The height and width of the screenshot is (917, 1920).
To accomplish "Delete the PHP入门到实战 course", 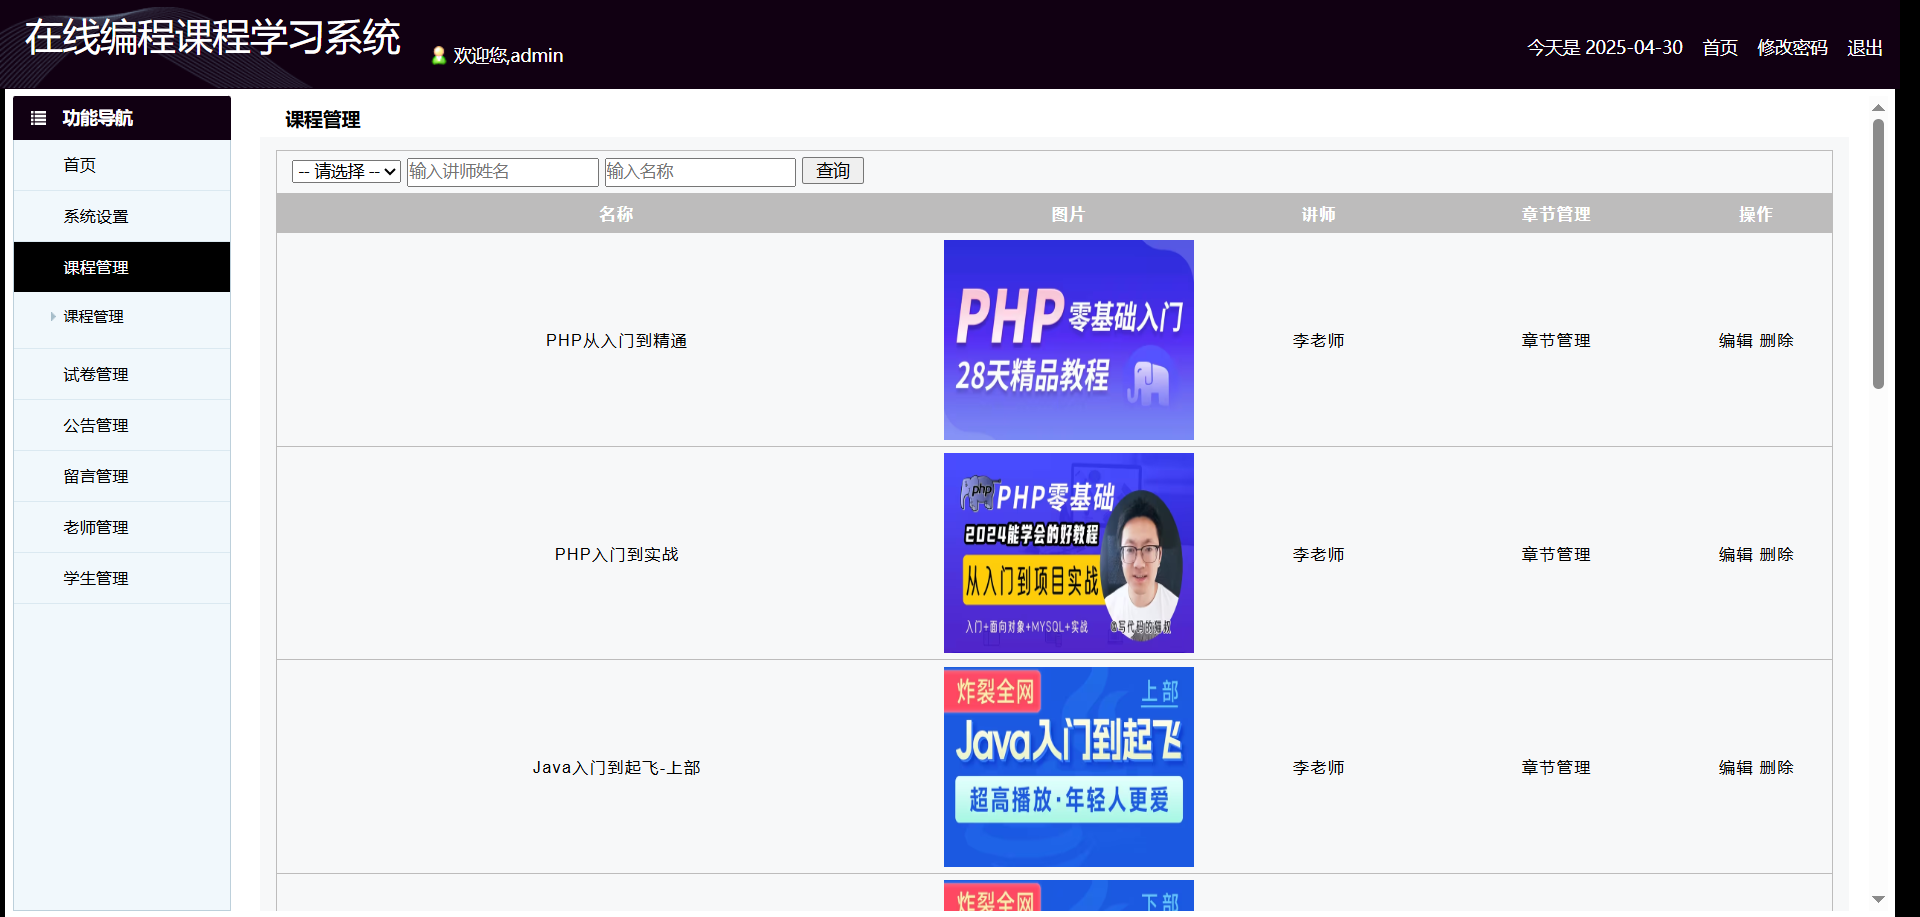I will tap(1776, 554).
